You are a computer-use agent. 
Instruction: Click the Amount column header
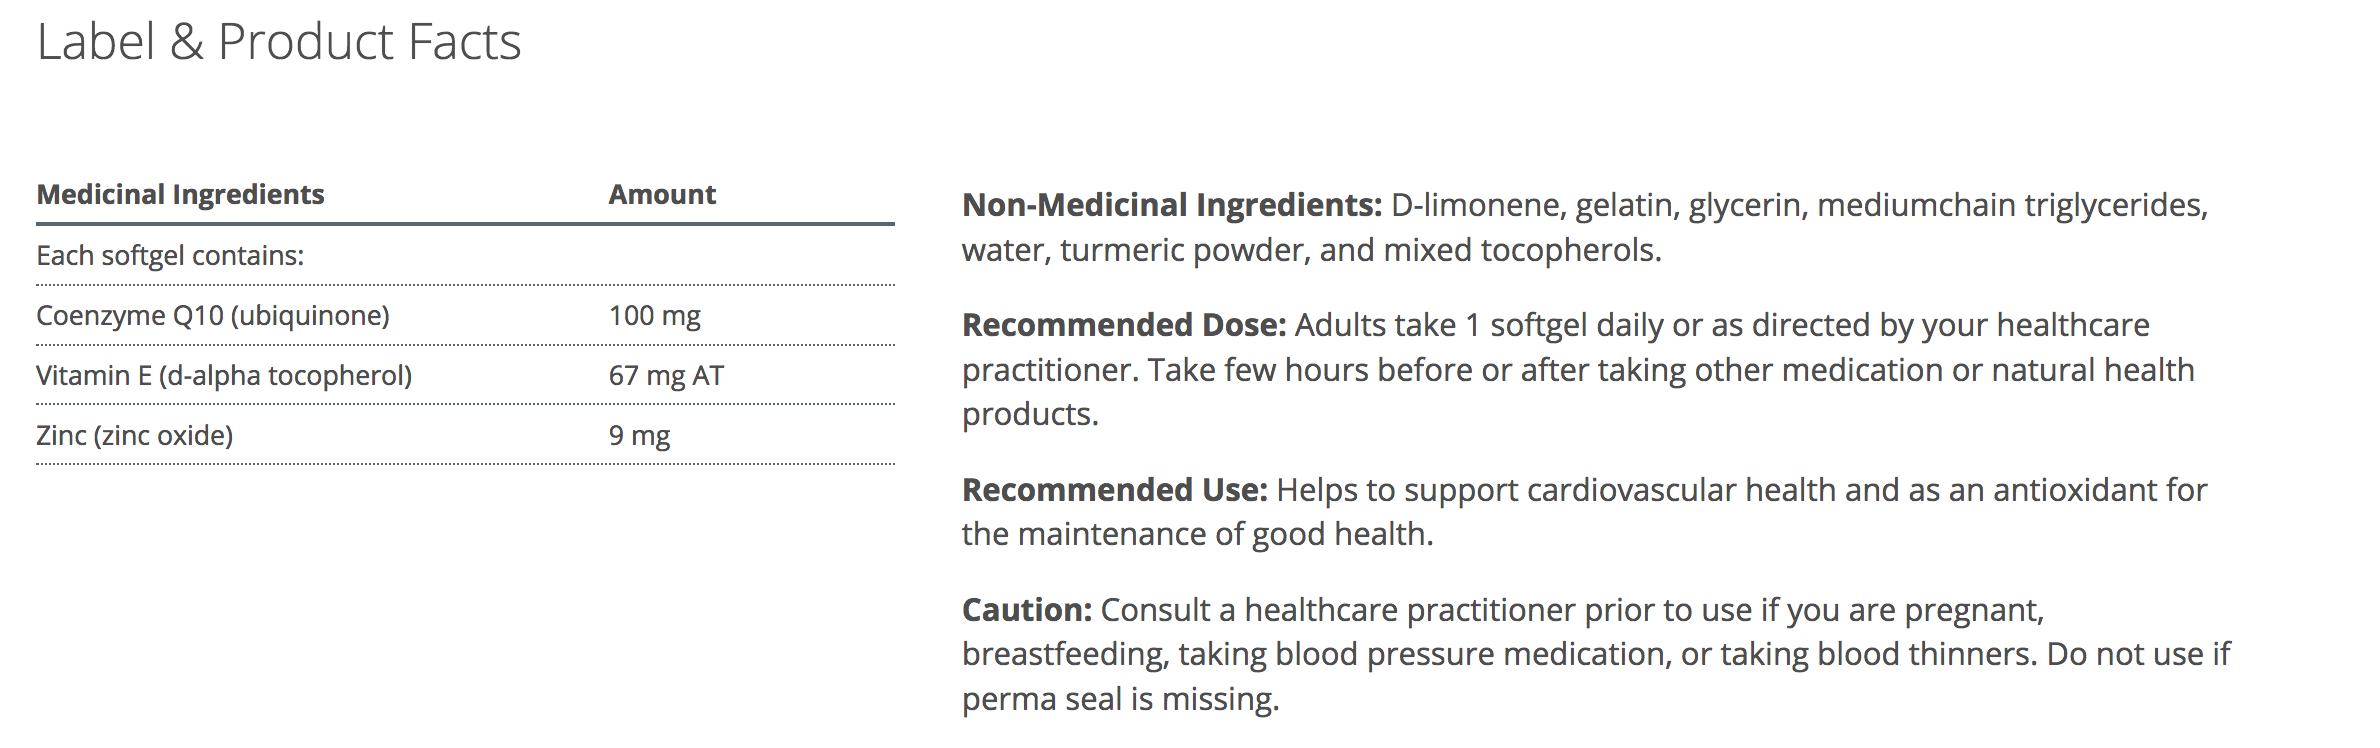coord(662,194)
